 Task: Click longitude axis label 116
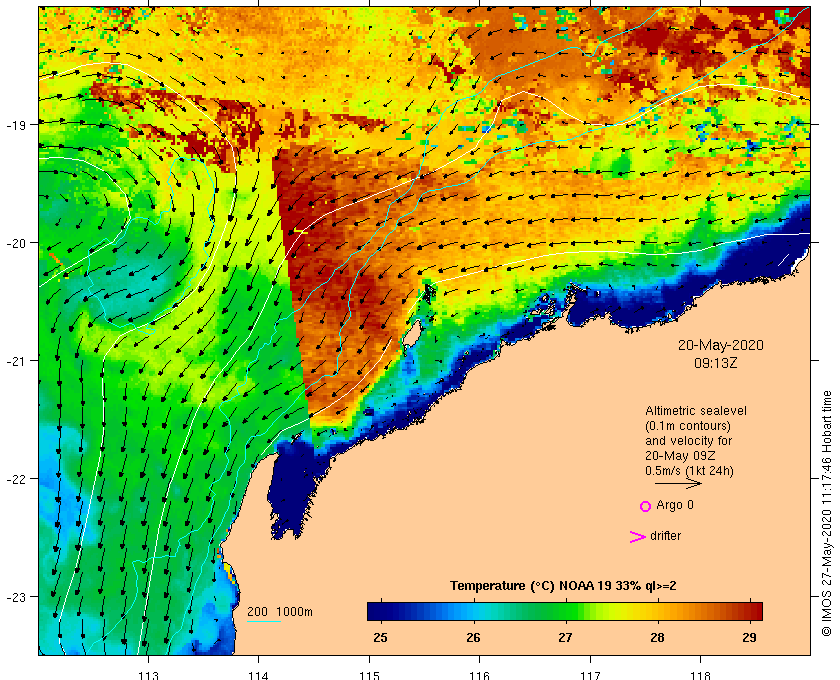[479, 675]
